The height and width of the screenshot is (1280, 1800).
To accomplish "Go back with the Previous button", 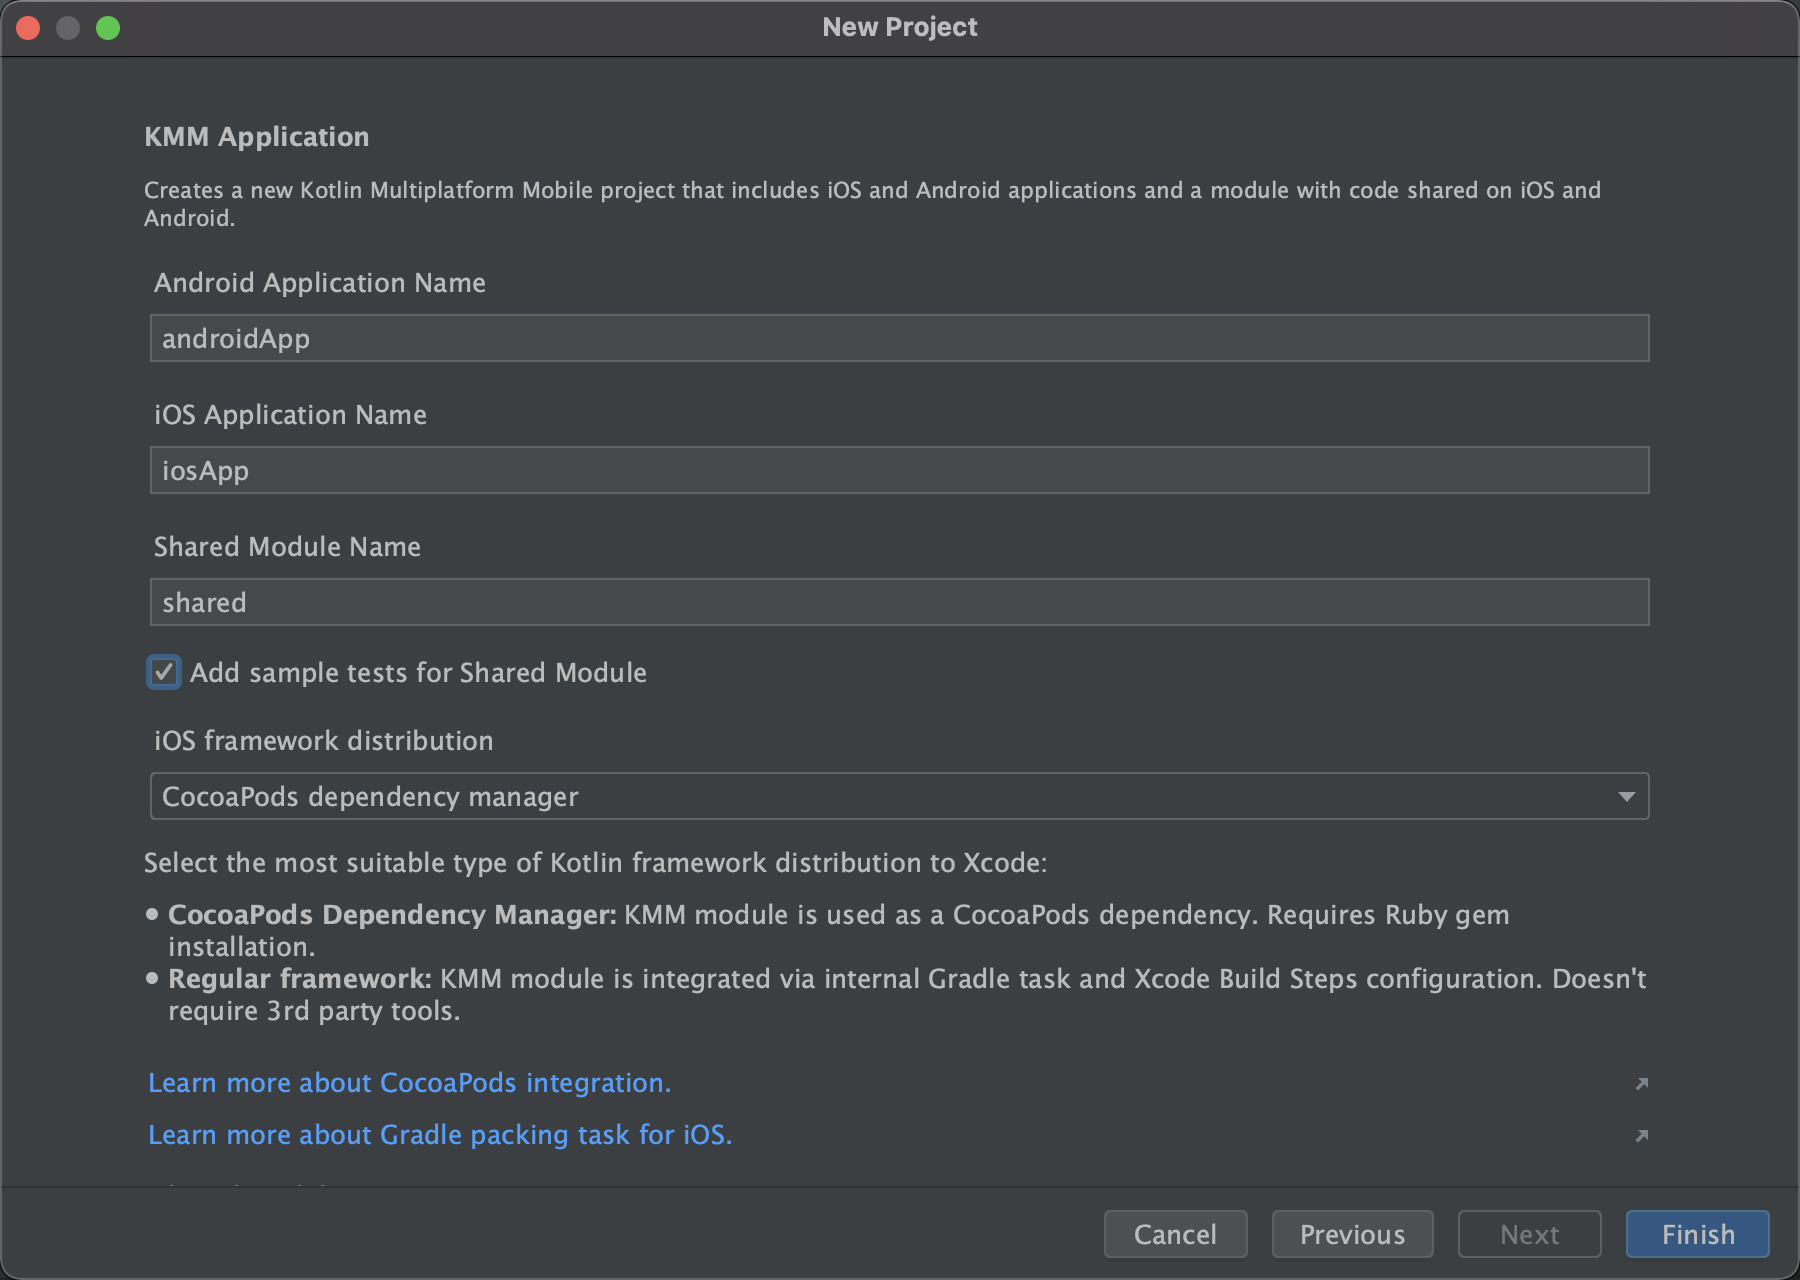I will tap(1351, 1234).
